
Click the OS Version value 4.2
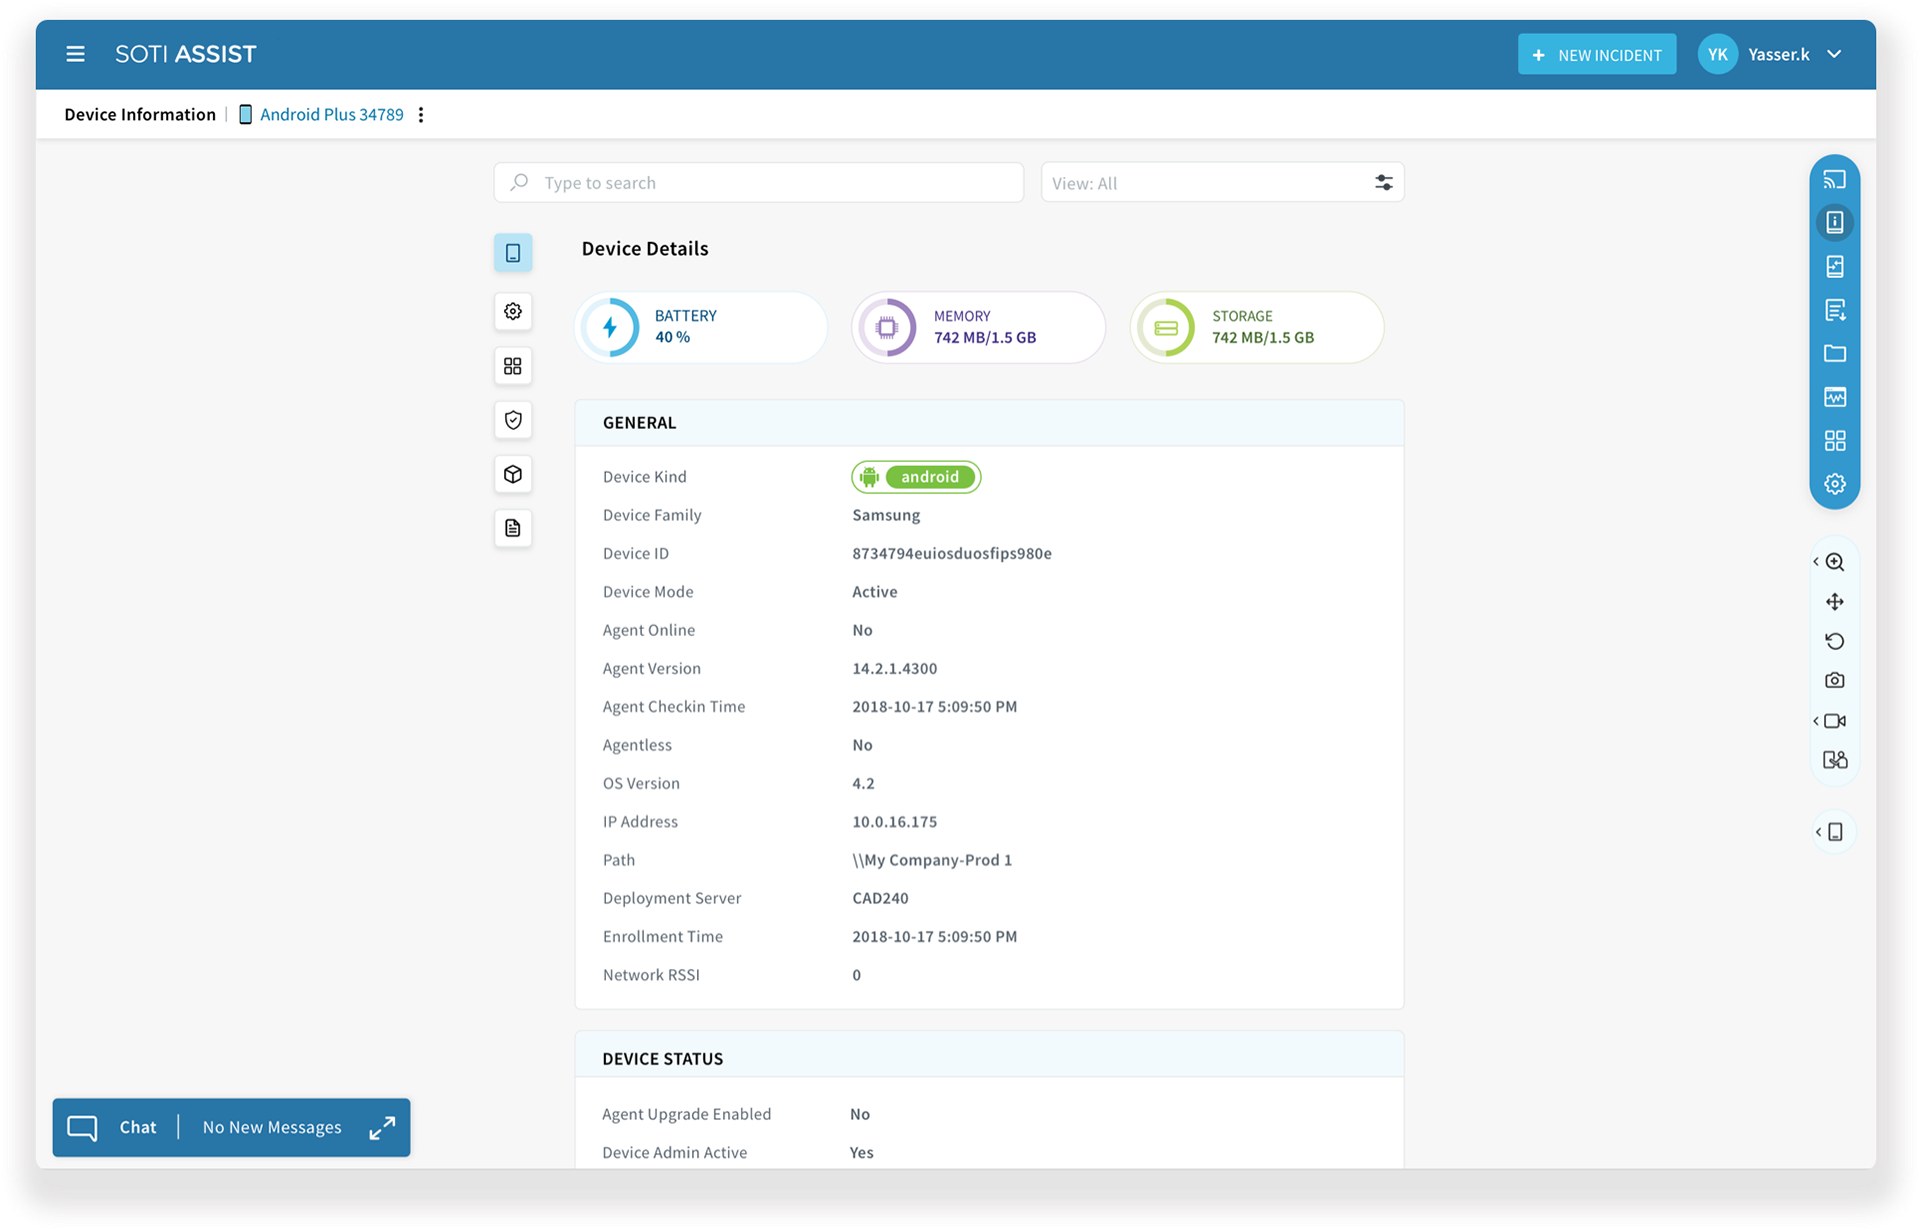(x=863, y=783)
